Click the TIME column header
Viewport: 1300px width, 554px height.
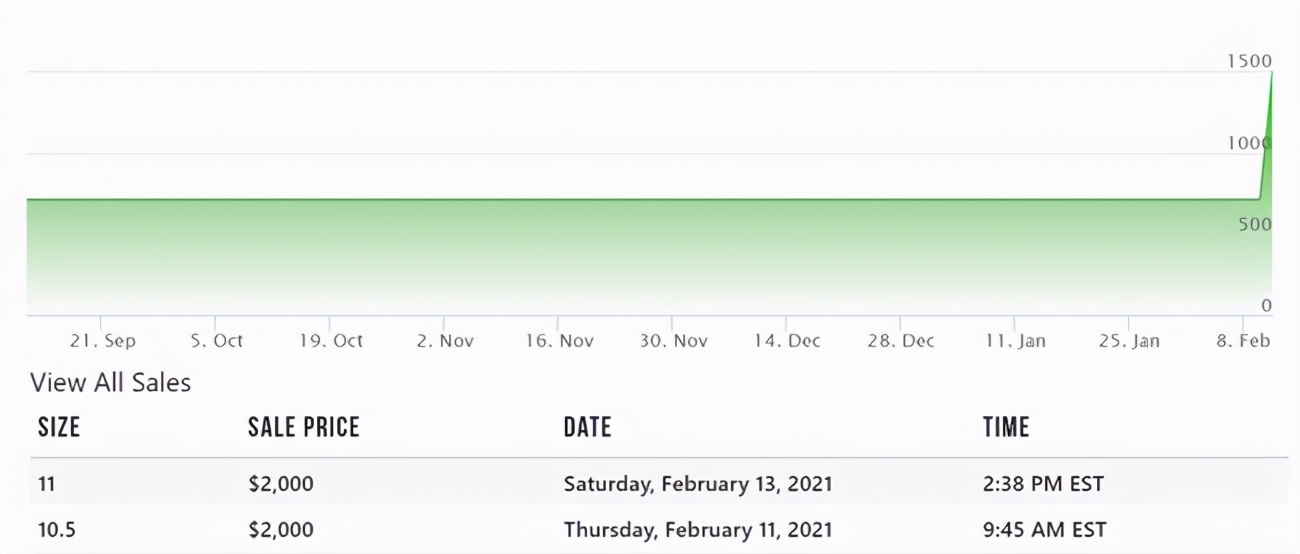pos(1005,428)
